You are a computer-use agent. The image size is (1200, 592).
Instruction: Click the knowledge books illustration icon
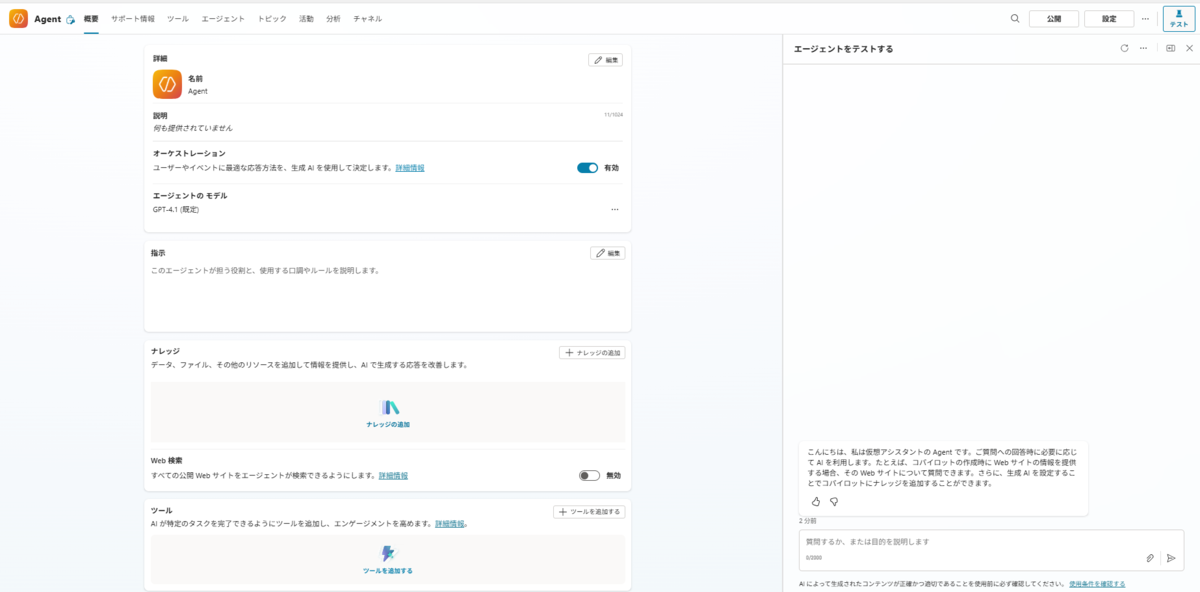pyautogui.click(x=390, y=408)
